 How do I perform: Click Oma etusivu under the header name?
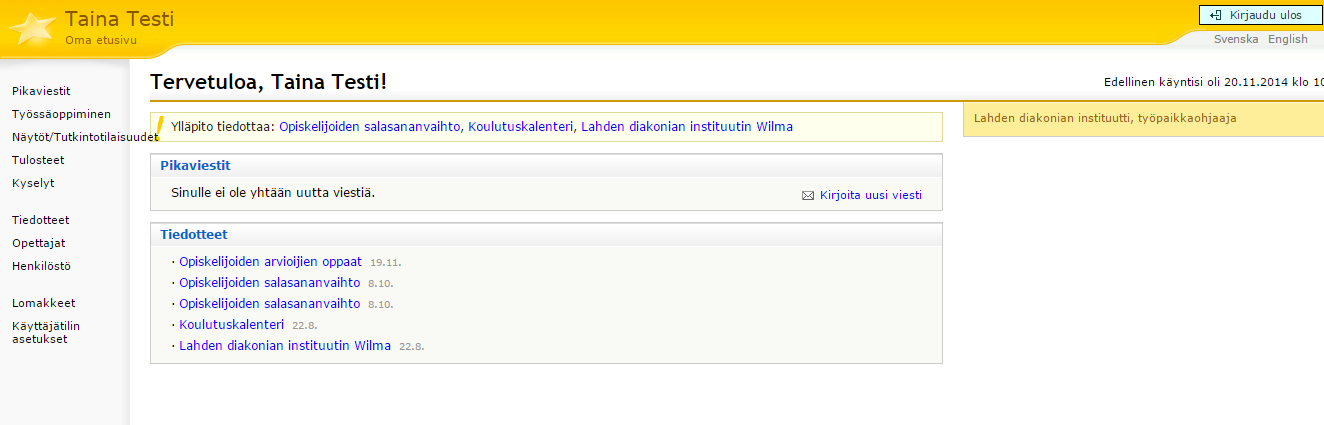pos(101,41)
